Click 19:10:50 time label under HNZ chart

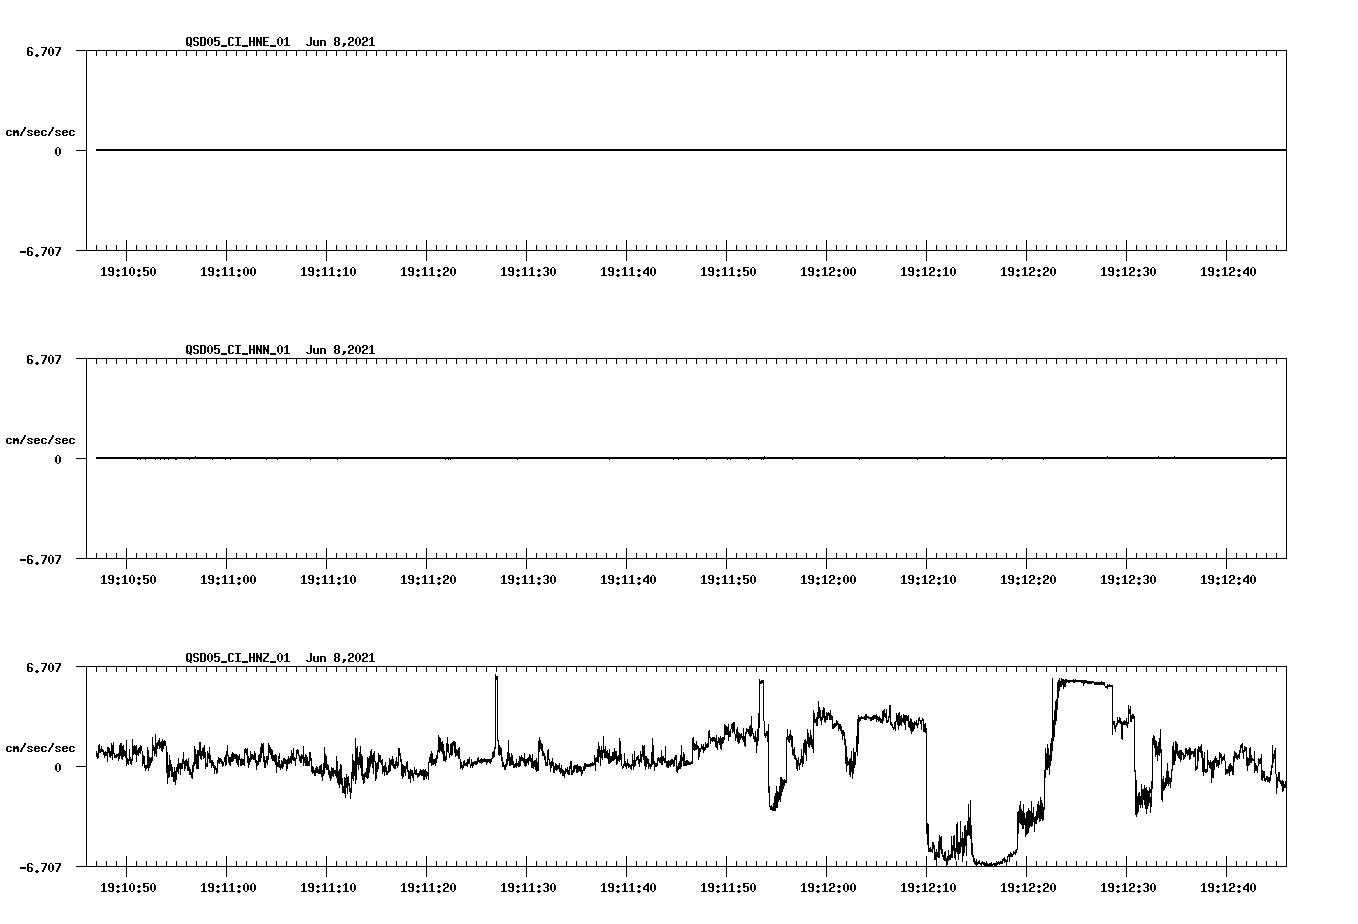[x=128, y=887]
